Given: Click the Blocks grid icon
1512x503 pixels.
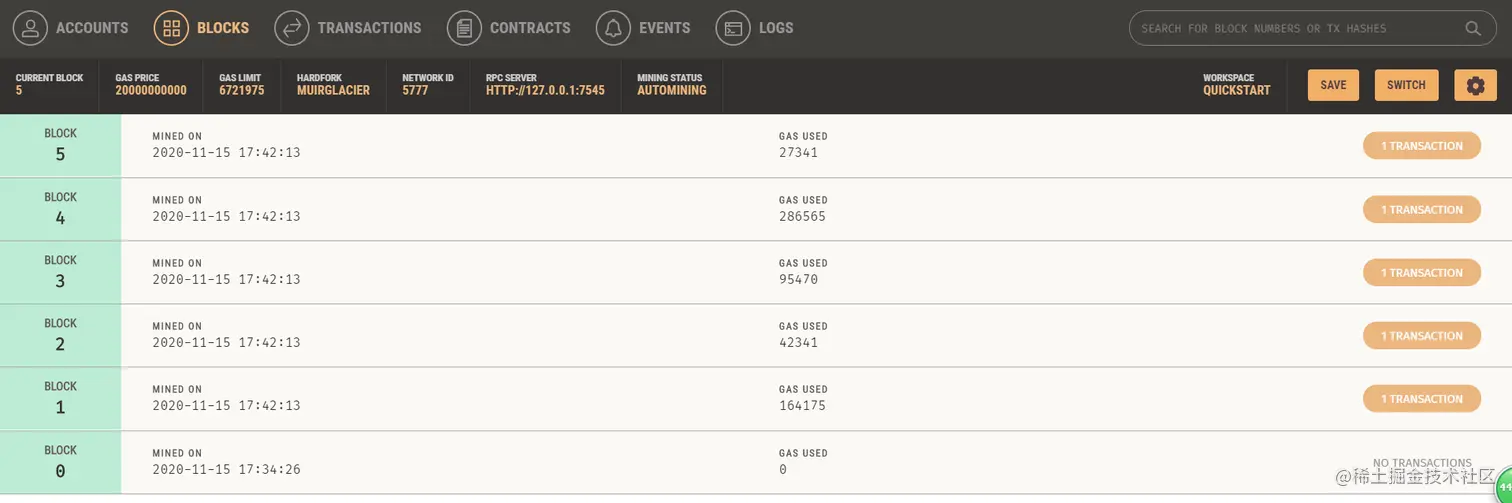Looking at the screenshot, I should pos(171,28).
